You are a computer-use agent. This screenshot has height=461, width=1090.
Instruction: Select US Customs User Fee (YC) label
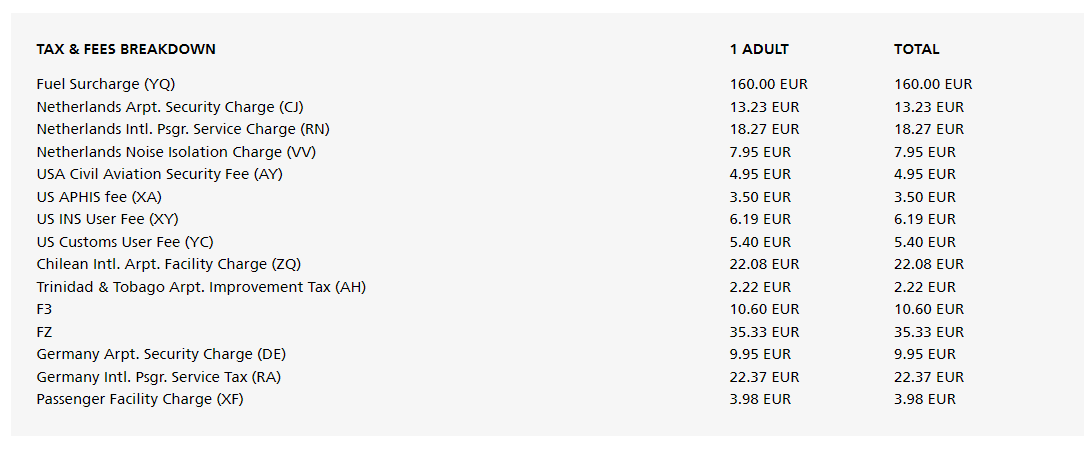tap(124, 242)
